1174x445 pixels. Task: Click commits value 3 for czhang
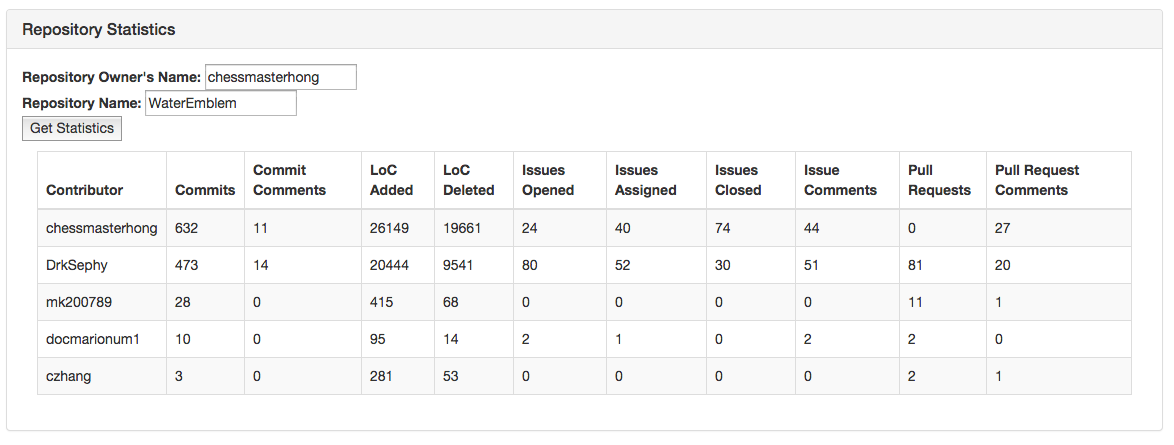point(179,377)
